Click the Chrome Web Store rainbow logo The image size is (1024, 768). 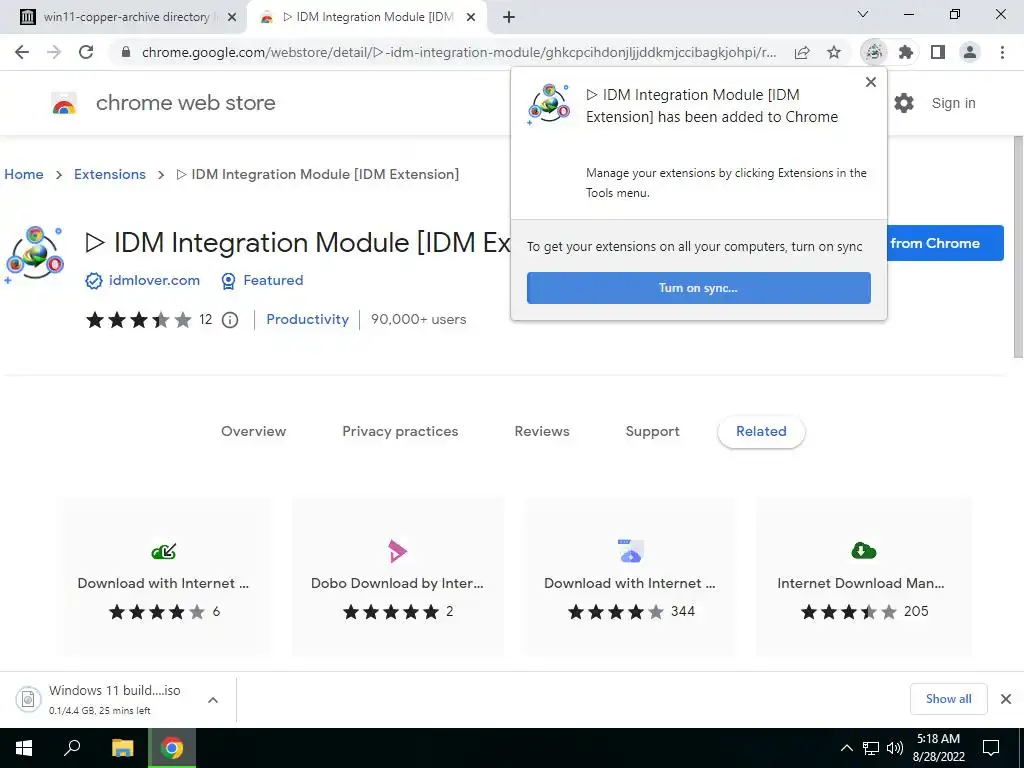pos(64,103)
